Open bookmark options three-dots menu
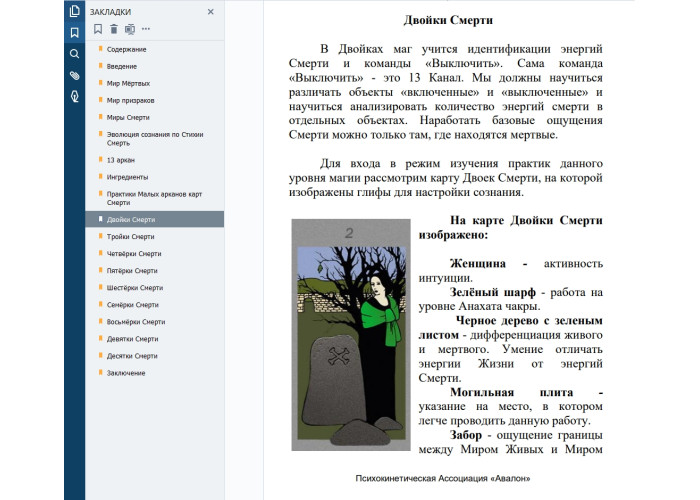 [146, 29]
